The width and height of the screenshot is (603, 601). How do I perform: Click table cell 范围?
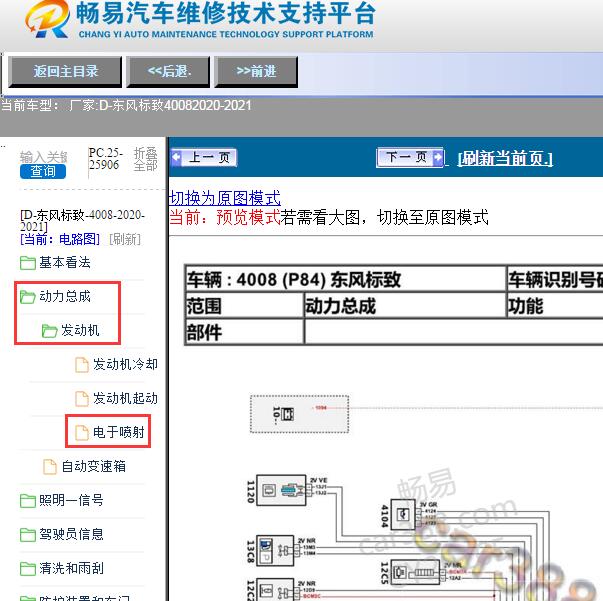(x=245, y=306)
